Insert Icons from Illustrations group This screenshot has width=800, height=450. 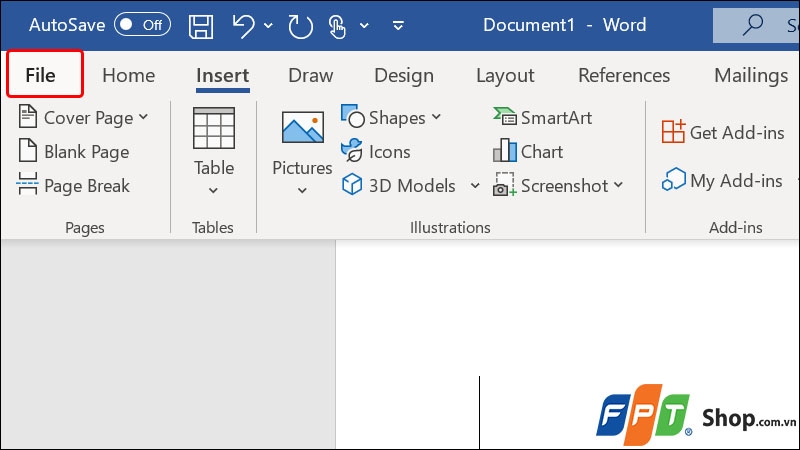tap(376, 152)
